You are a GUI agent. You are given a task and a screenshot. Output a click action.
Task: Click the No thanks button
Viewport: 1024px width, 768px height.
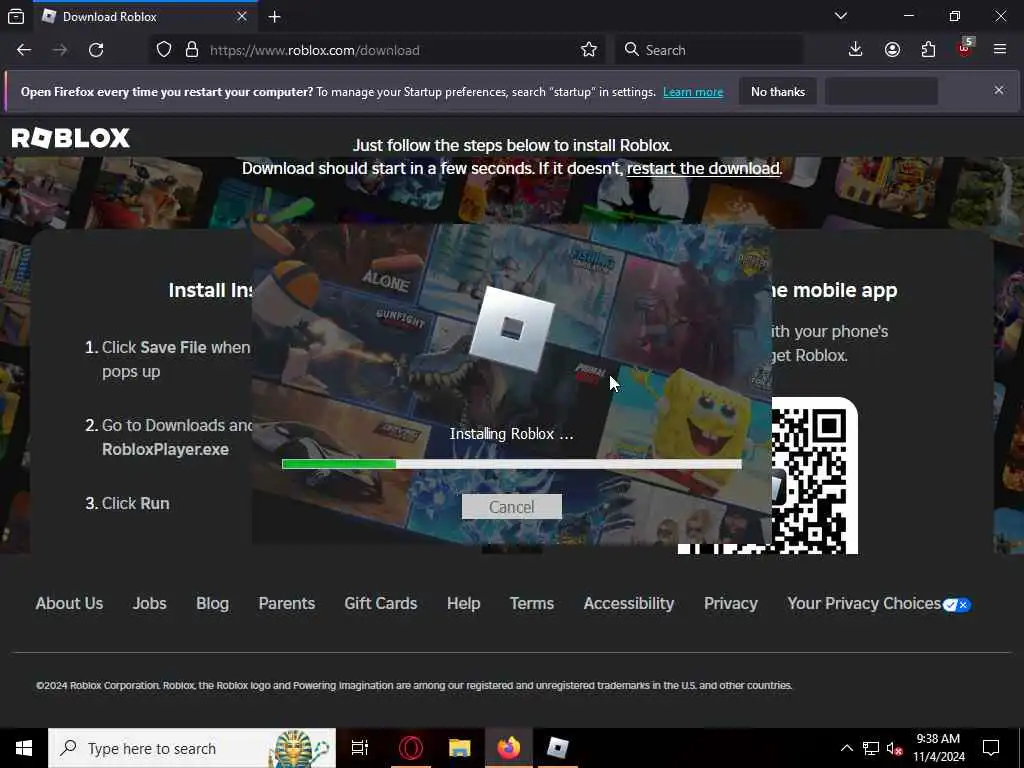coord(778,92)
